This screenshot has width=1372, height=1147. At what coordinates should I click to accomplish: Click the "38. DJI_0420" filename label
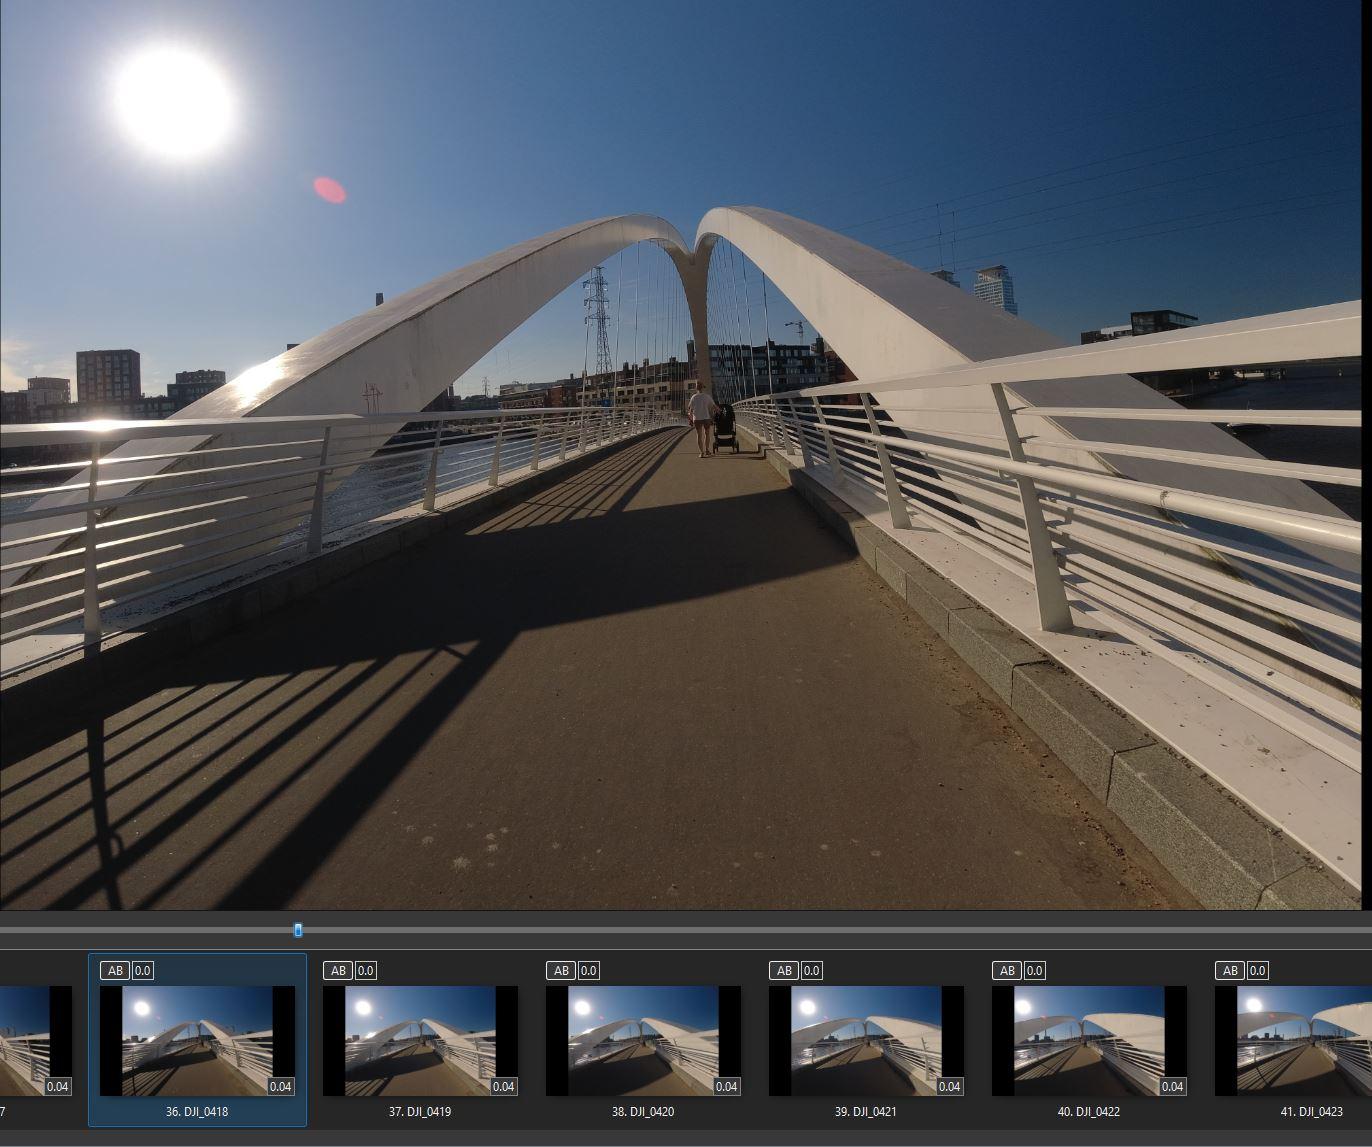[x=643, y=1111]
